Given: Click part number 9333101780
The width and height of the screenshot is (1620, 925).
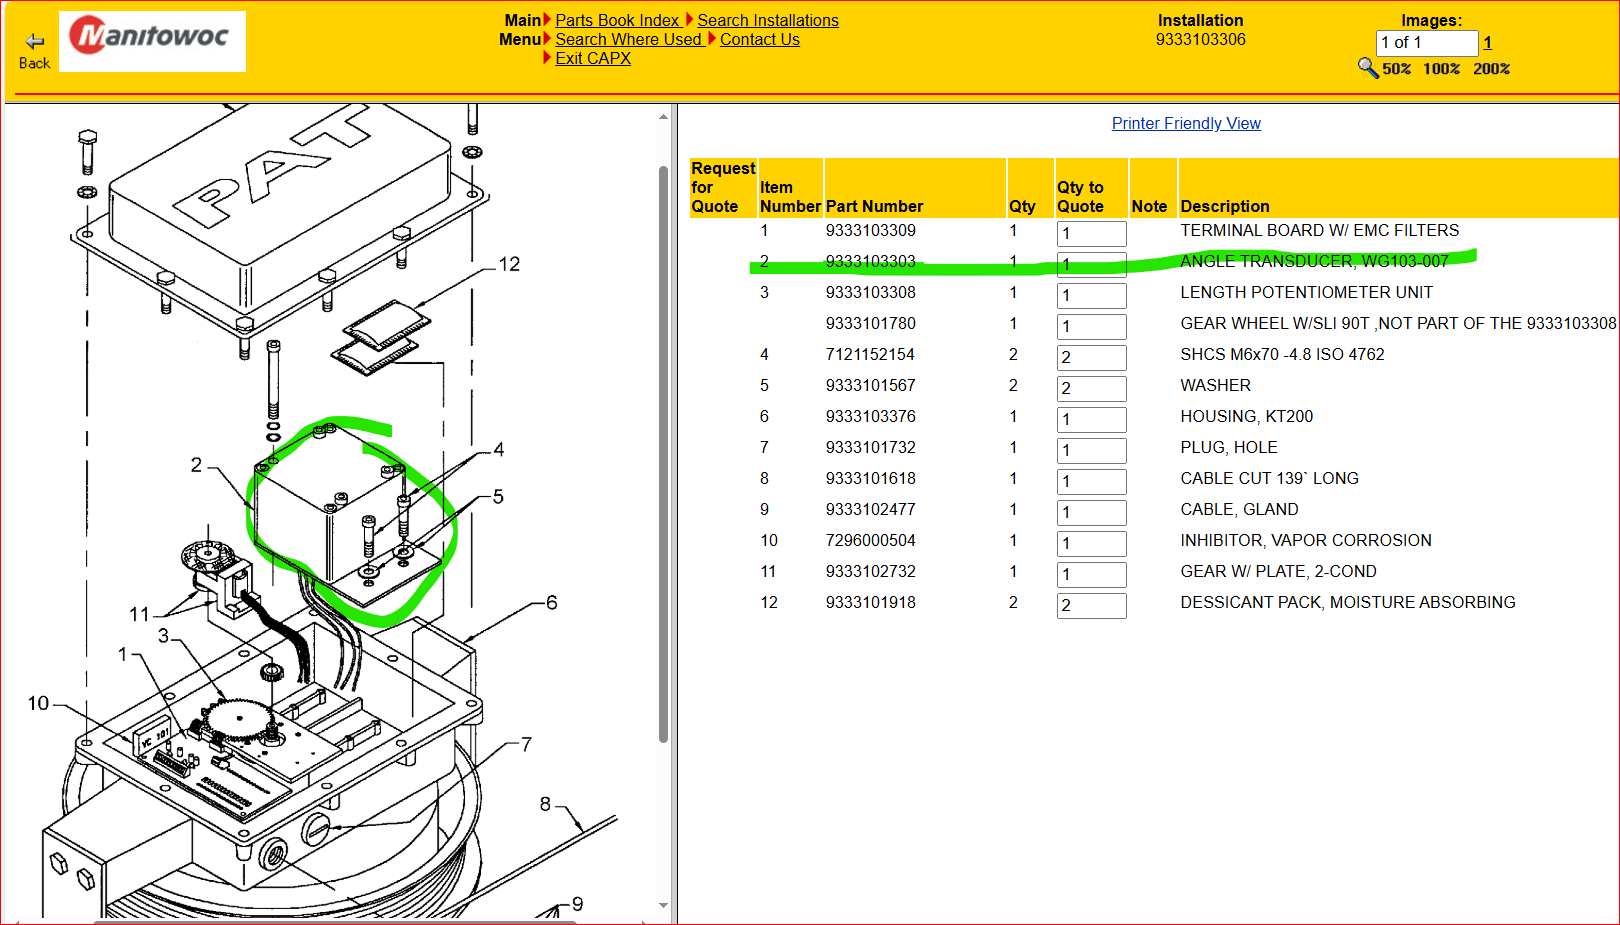Looking at the screenshot, I should [x=870, y=323].
